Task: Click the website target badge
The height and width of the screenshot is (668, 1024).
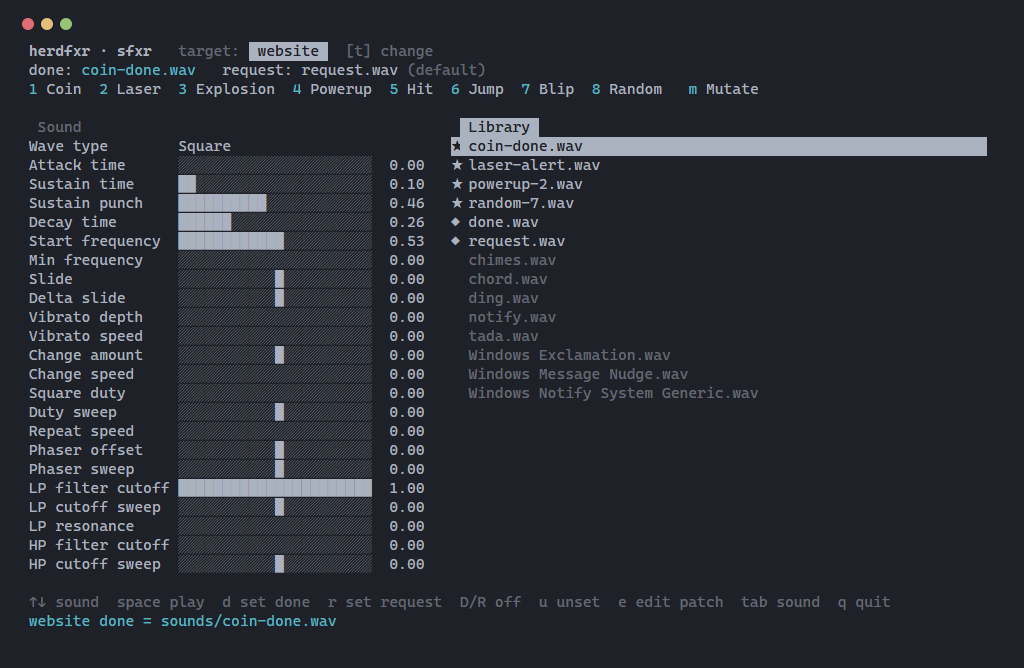Action: click(288, 51)
